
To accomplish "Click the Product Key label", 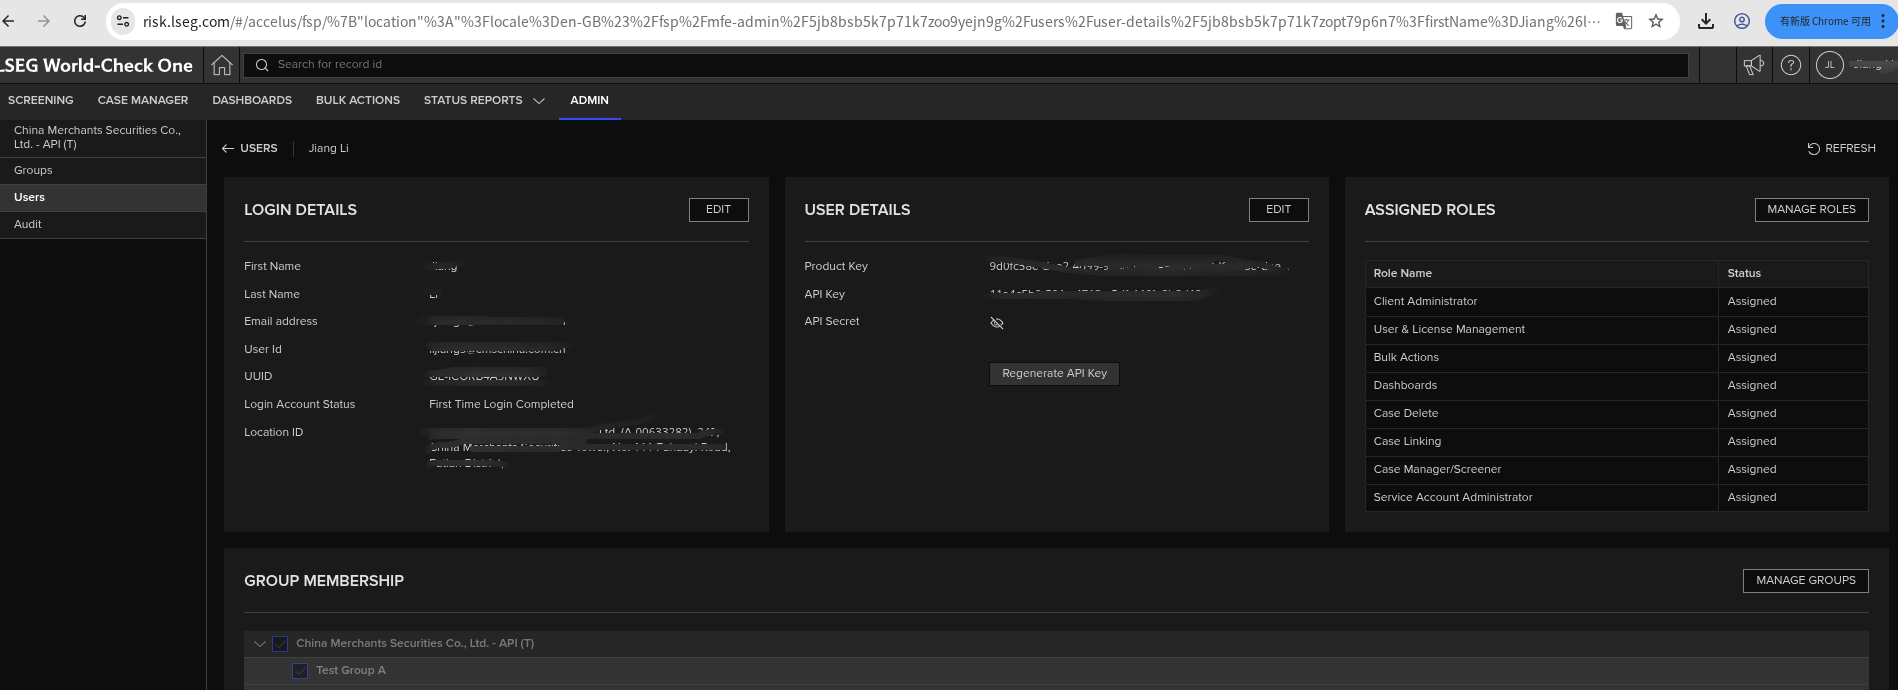I will click(836, 267).
